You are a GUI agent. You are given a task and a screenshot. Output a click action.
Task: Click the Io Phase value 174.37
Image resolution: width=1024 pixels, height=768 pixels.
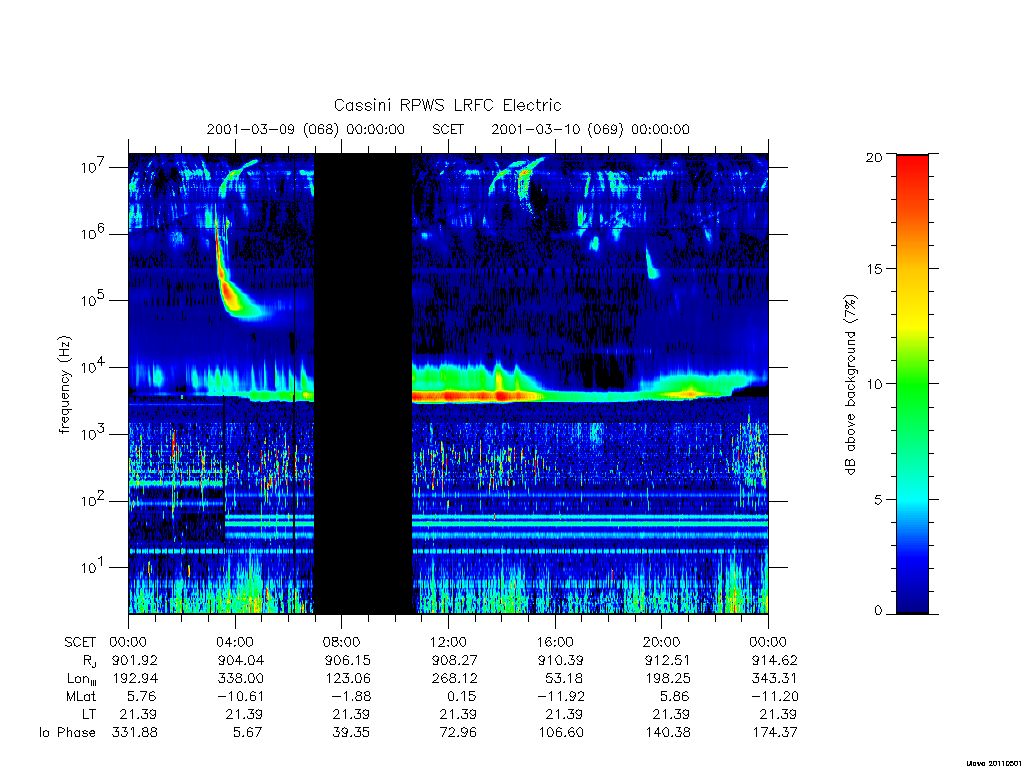tap(775, 732)
